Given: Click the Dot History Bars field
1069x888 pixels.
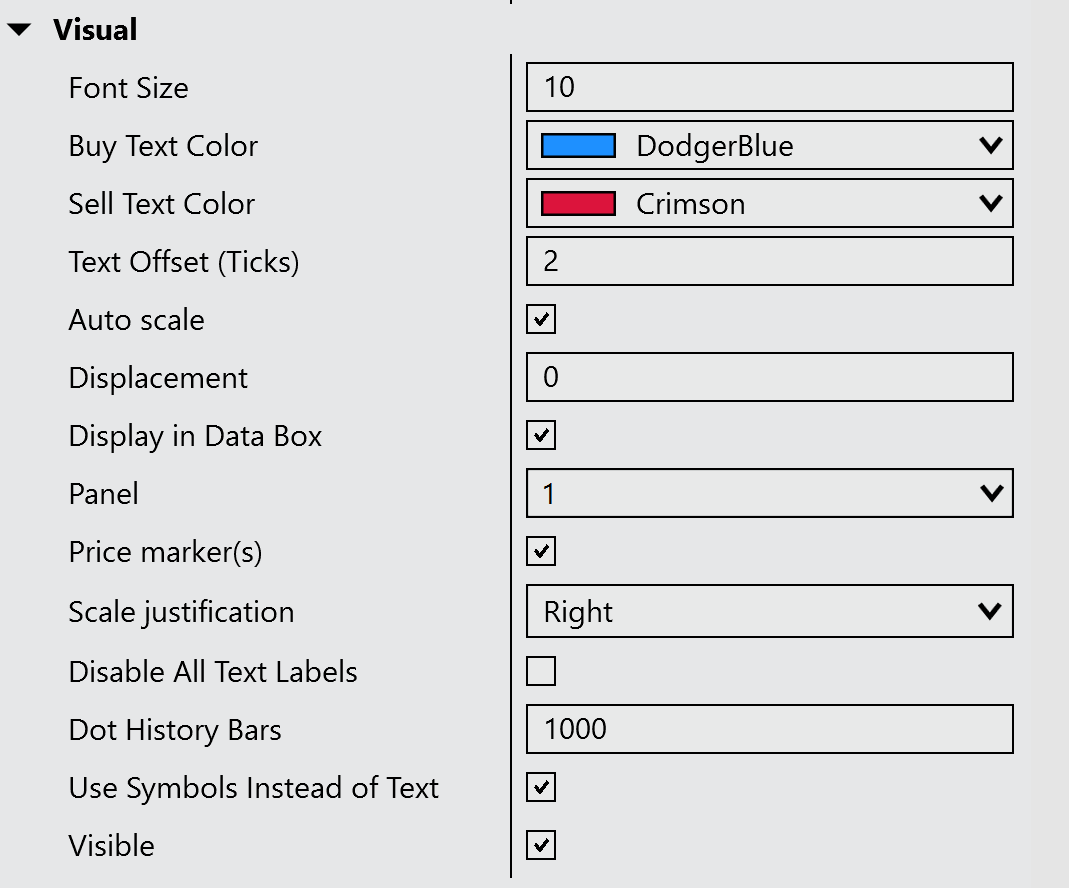Looking at the screenshot, I should point(769,729).
